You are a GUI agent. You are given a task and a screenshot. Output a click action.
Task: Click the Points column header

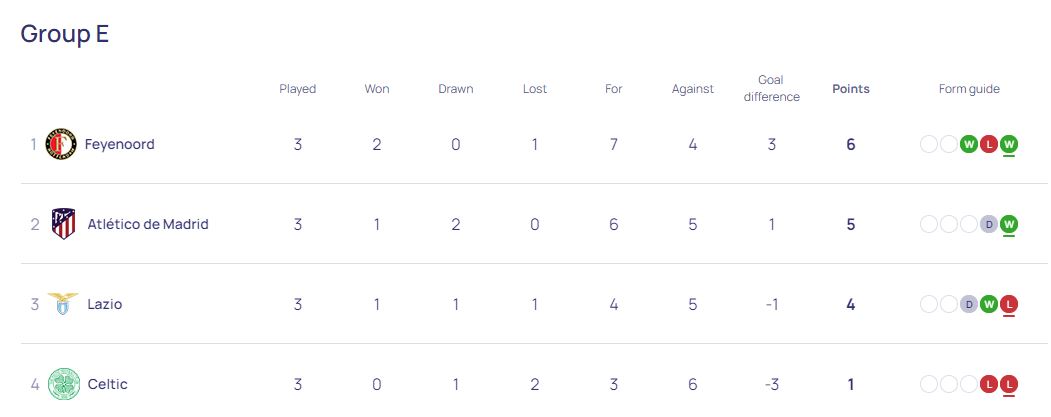click(x=851, y=88)
